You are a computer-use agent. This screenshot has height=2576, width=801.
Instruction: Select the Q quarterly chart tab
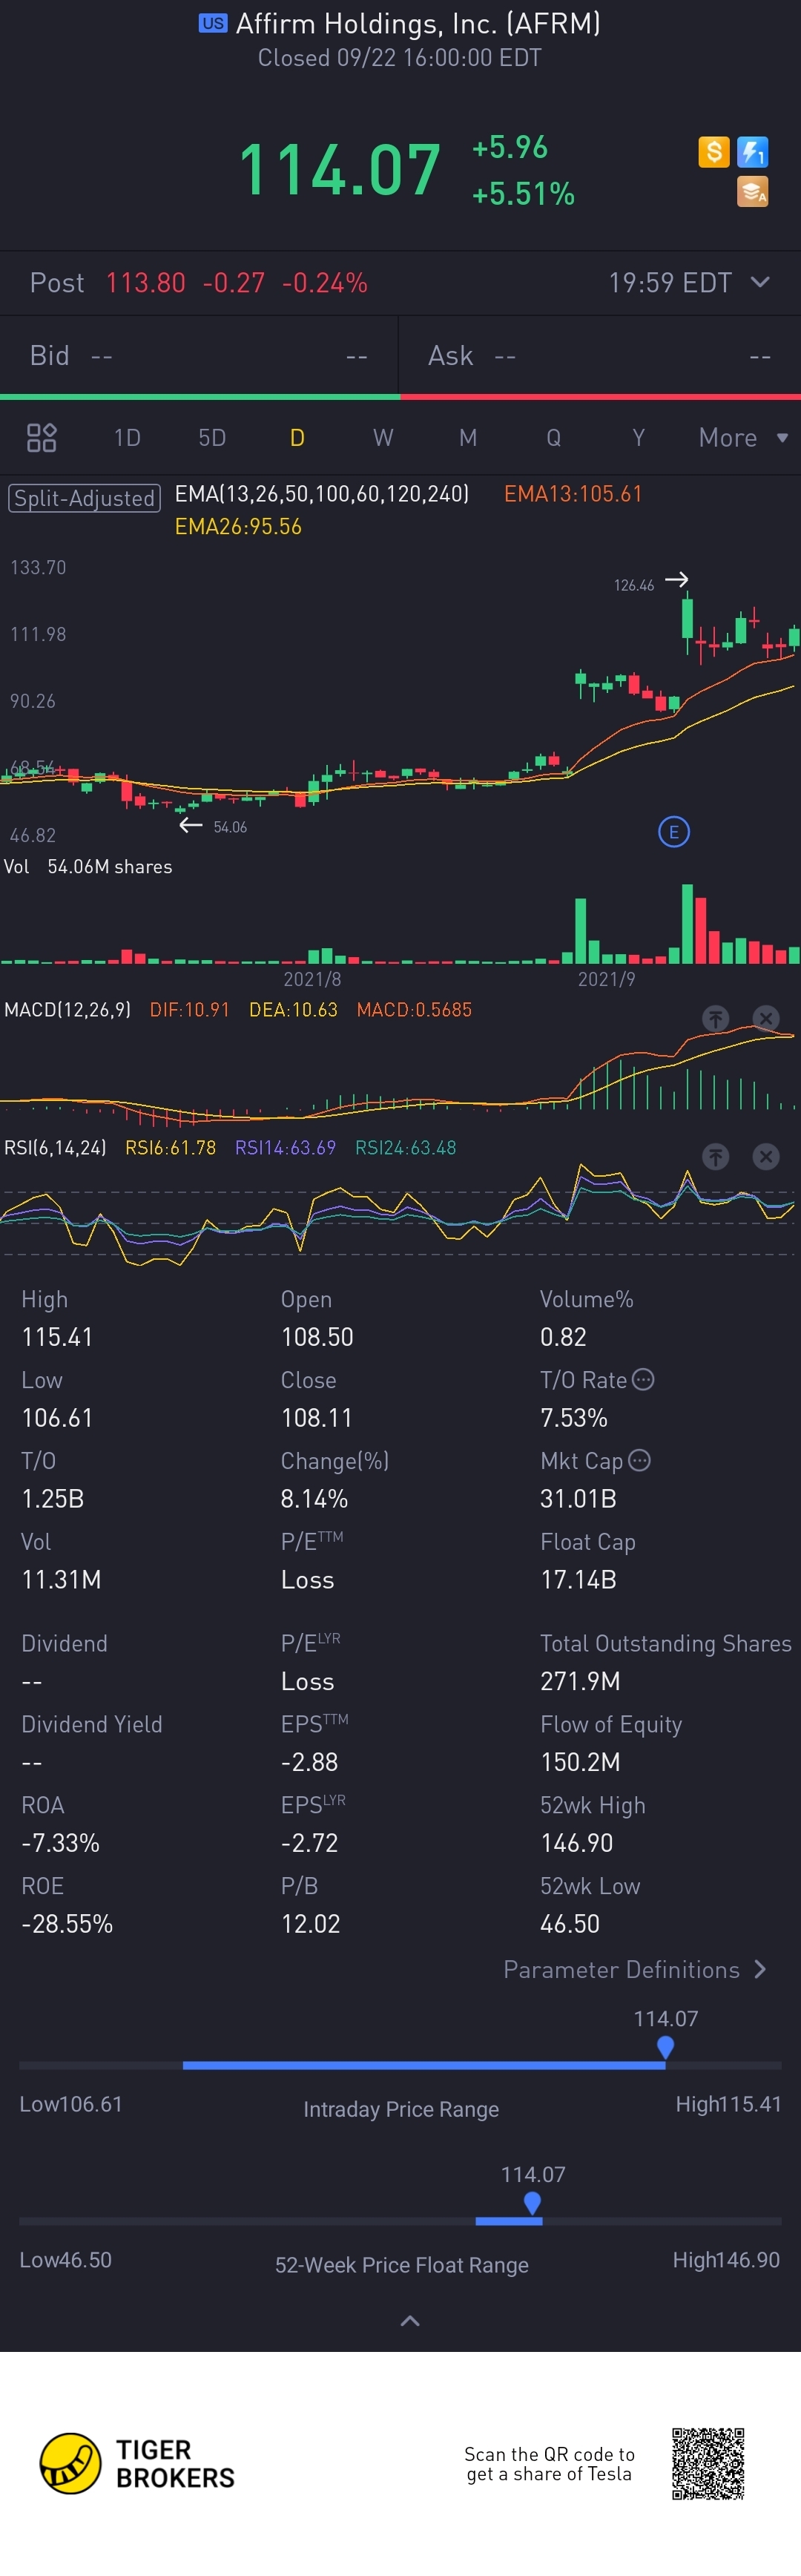tap(553, 438)
